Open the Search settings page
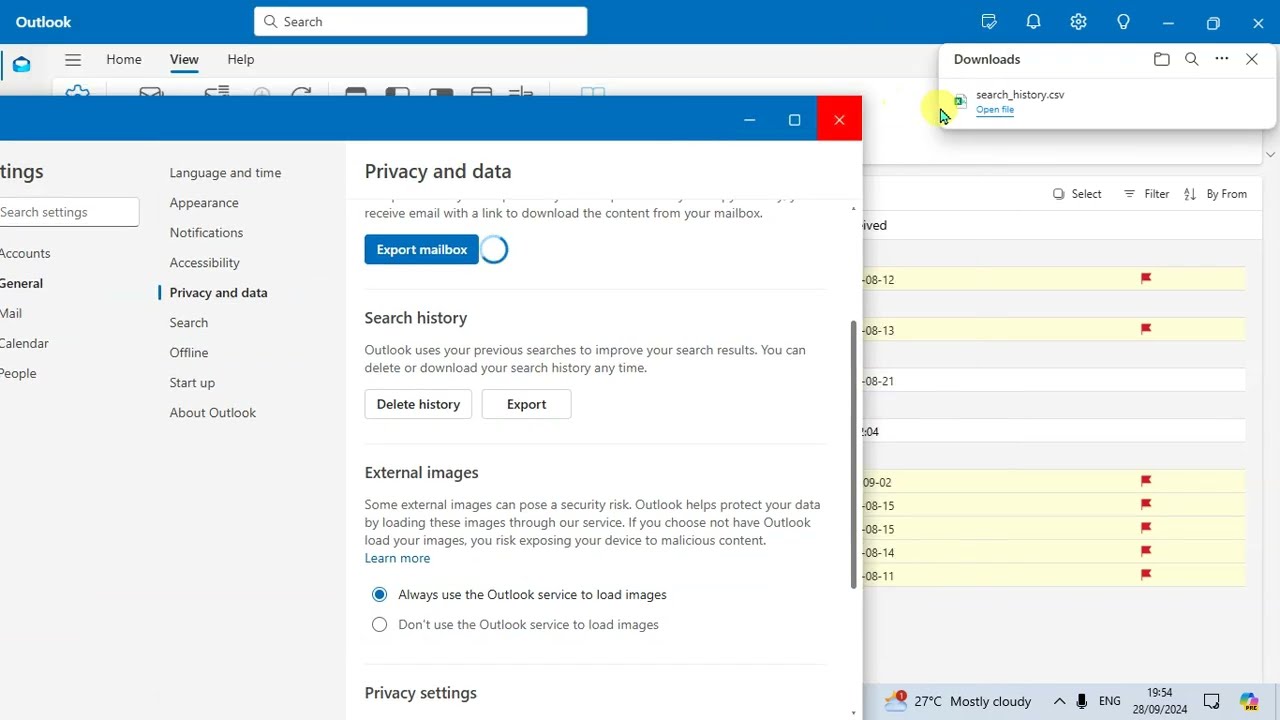 pyautogui.click(x=189, y=323)
